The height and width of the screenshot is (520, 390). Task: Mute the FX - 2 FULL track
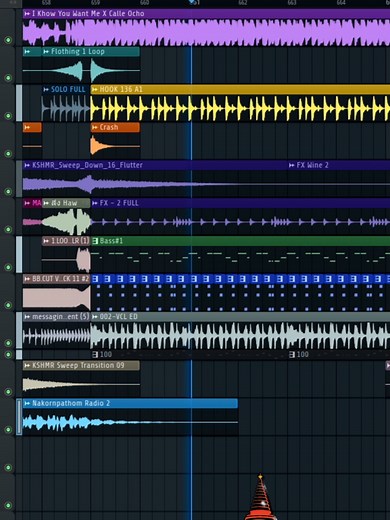tap(8, 229)
